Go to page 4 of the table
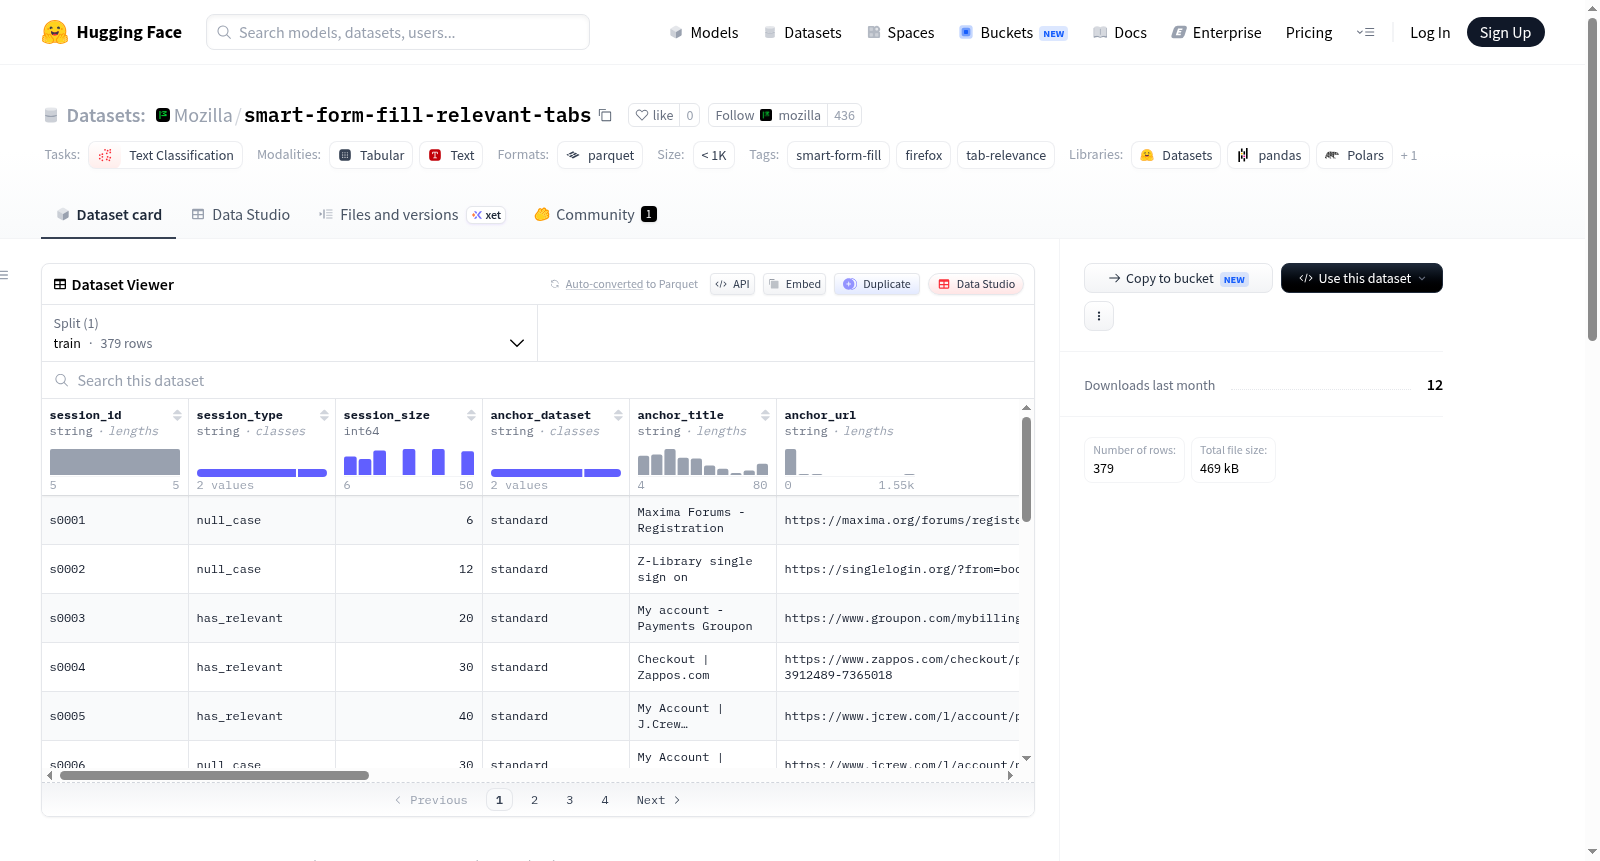 pos(605,800)
